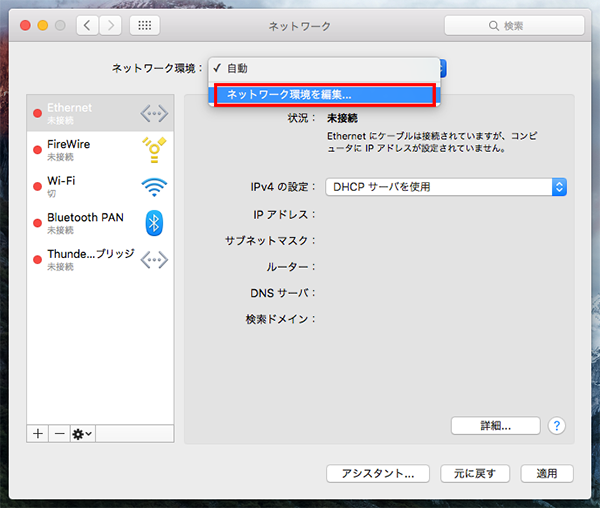600x508 pixels.
Task: Click the Ethernet red status dot
Action: (x=38, y=113)
